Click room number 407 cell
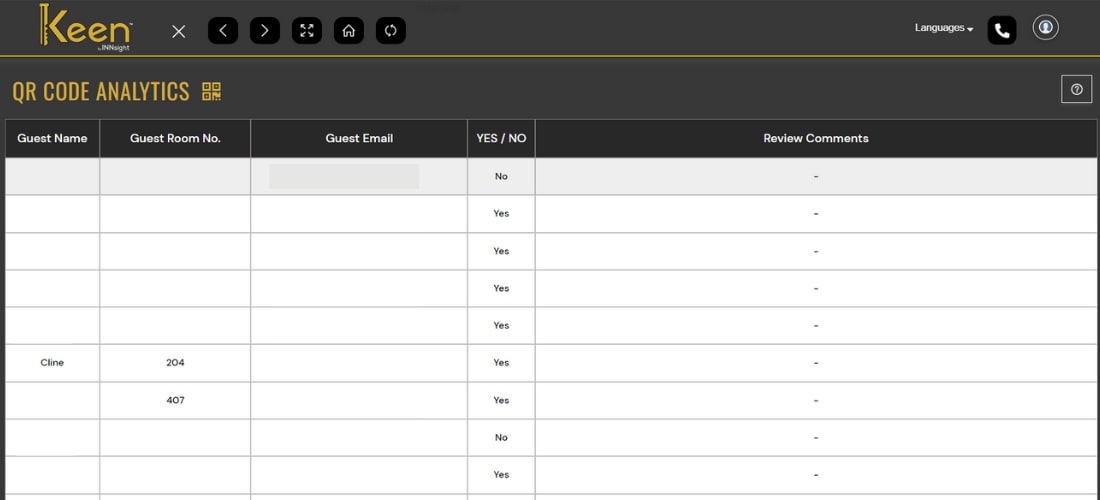This screenshot has width=1100, height=500. pyautogui.click(x=175, y=400)
